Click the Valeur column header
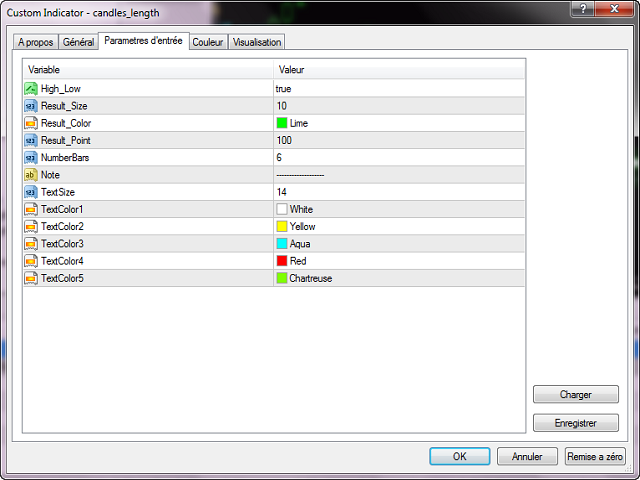Viewport: 640px width, 480px height. (x=399, y=69)
